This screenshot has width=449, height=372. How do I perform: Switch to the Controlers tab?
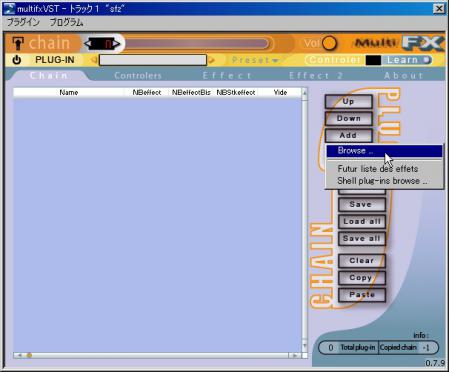[x=138, y=76]
